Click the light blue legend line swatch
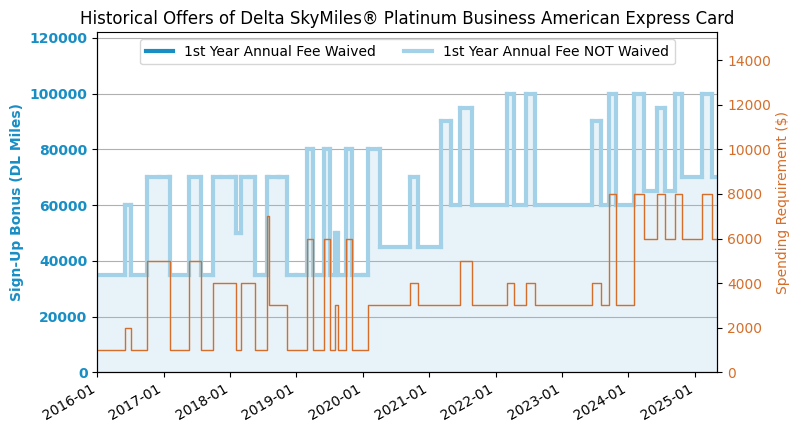The width and height of the screenshot is (800, 433). tap(418, 52)
